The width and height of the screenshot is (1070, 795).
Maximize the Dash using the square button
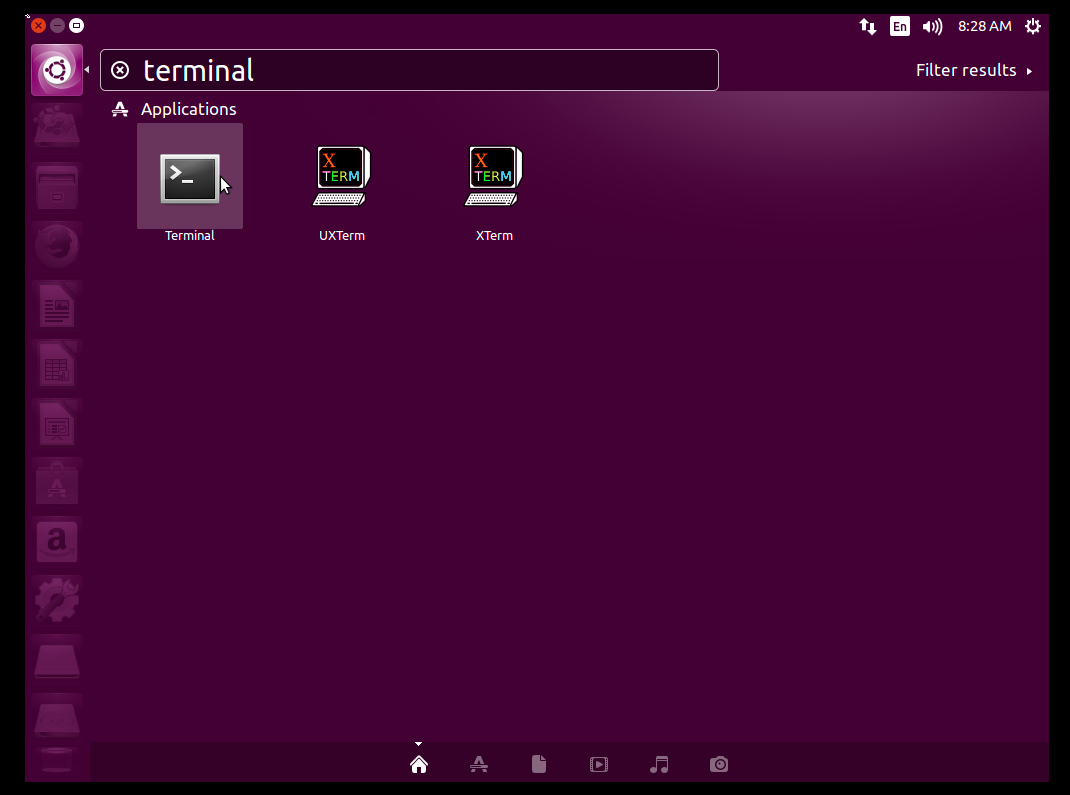click(76, 26)
